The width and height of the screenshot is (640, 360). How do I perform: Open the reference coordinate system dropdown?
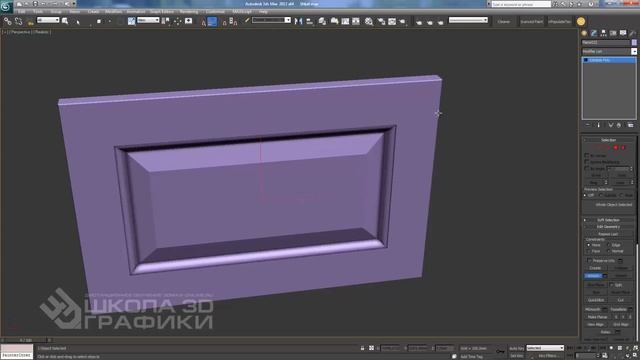point(148,20)
